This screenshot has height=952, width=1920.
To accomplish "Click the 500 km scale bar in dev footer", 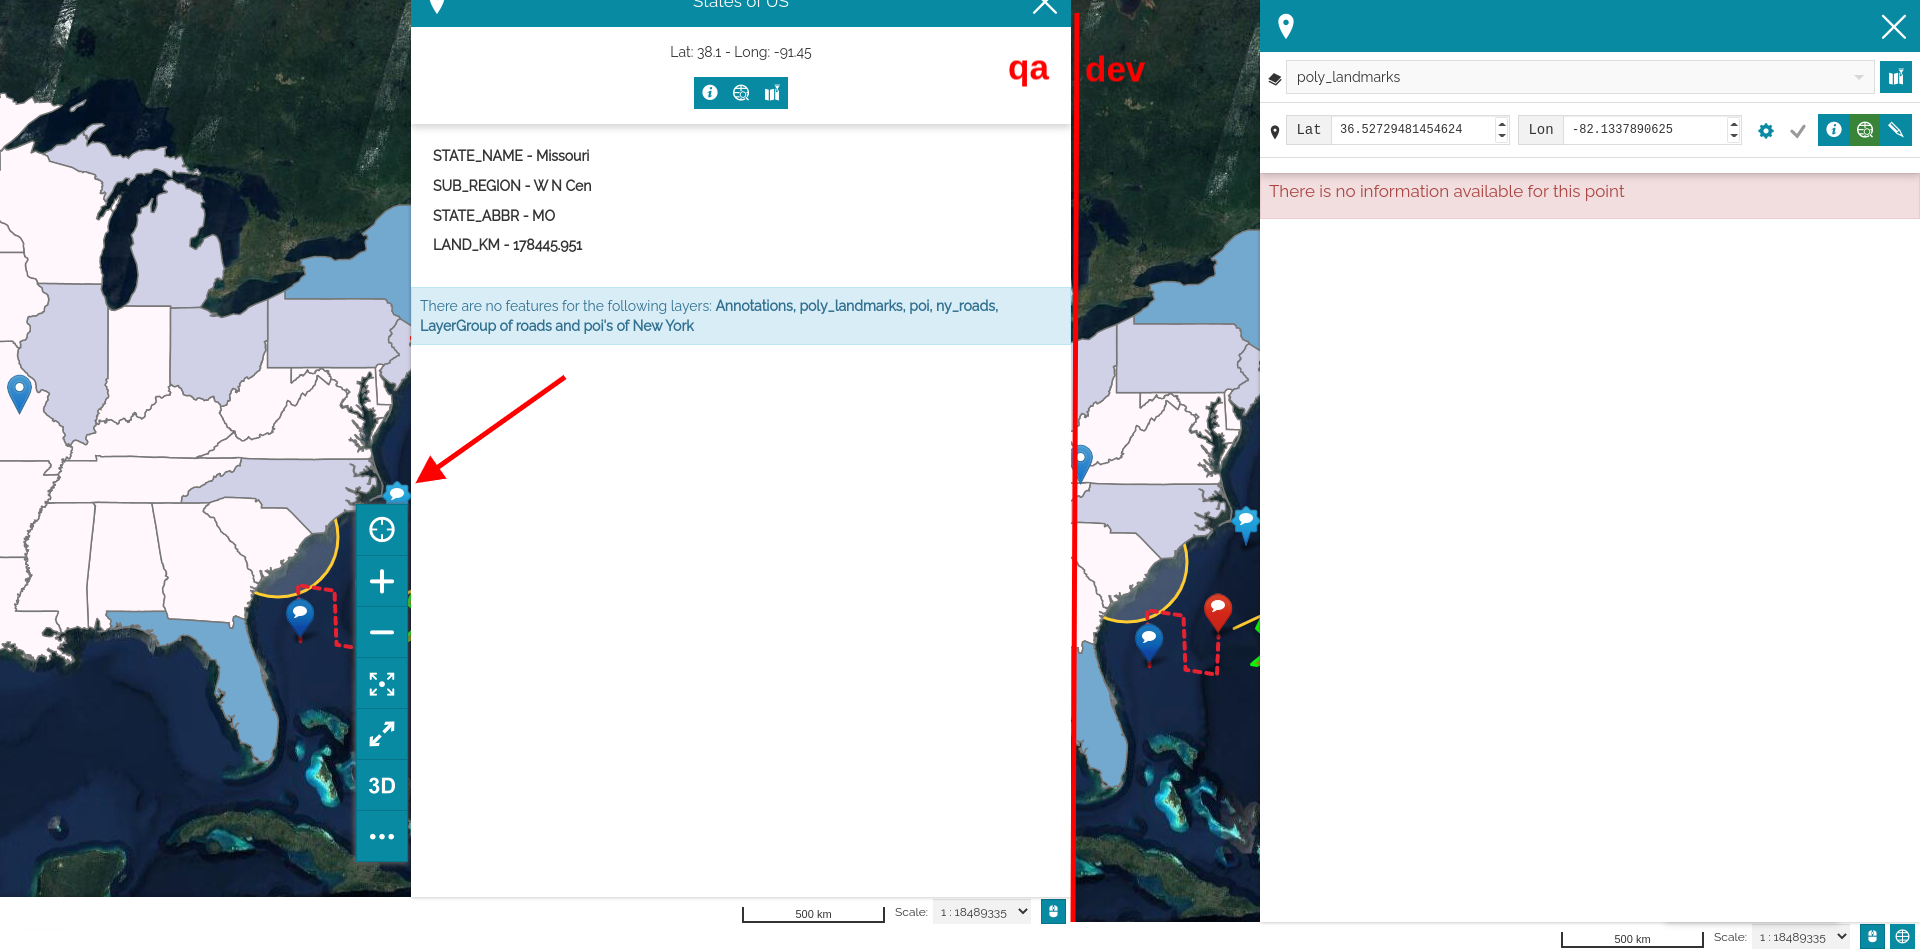I will [1632, 938].
